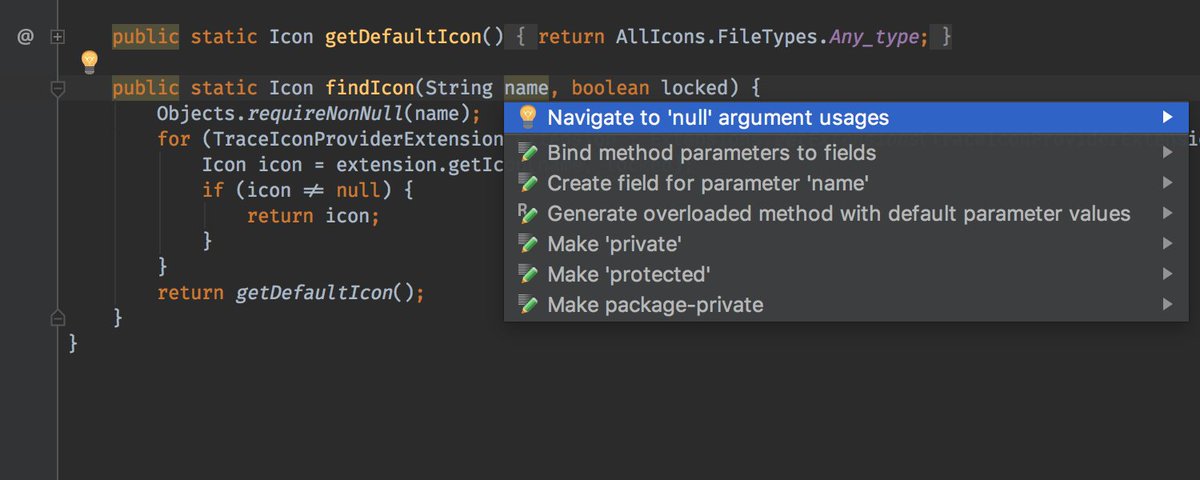The height and width of the screenshot is (480, 1200).
Task: Open the submenu arrow for Make 'private'
Action: (1167, 243)
